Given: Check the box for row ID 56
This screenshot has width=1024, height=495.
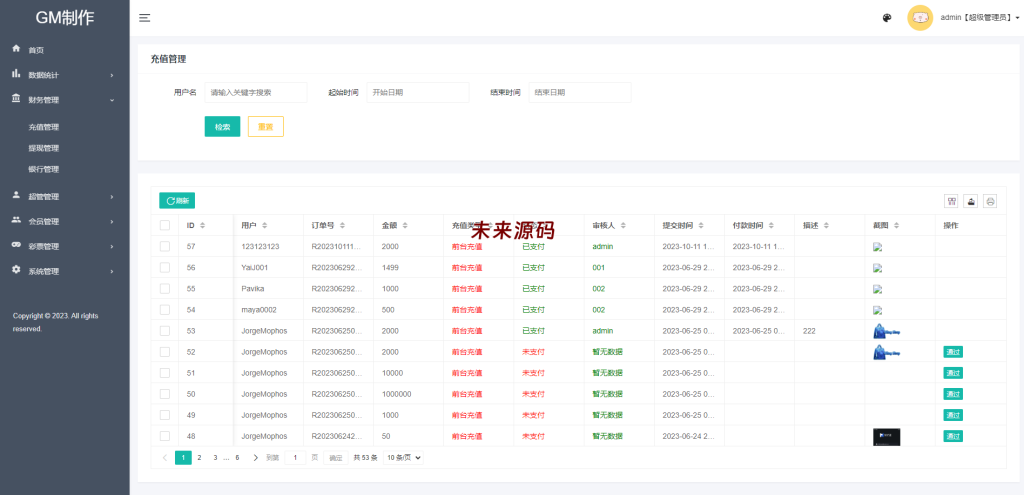Looking at the screenshot, I should coord(165,267).
